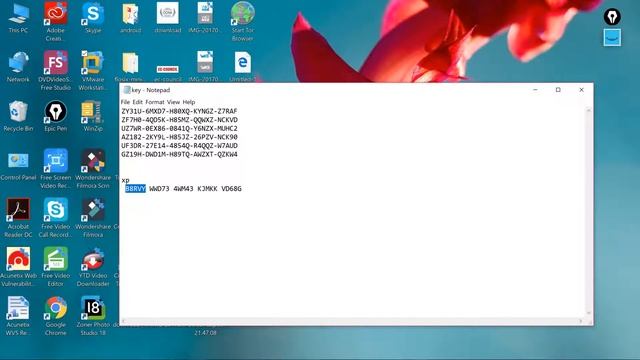The width and height of the screenshot is (640, 360).
Task: Select Zoner Photo Studio 18 shortcut
Action: click(93, 316)
